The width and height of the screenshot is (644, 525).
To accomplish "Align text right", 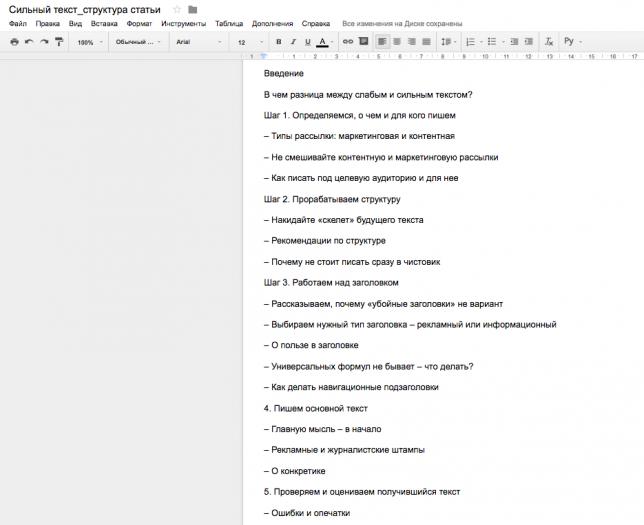I will (412, 41).
